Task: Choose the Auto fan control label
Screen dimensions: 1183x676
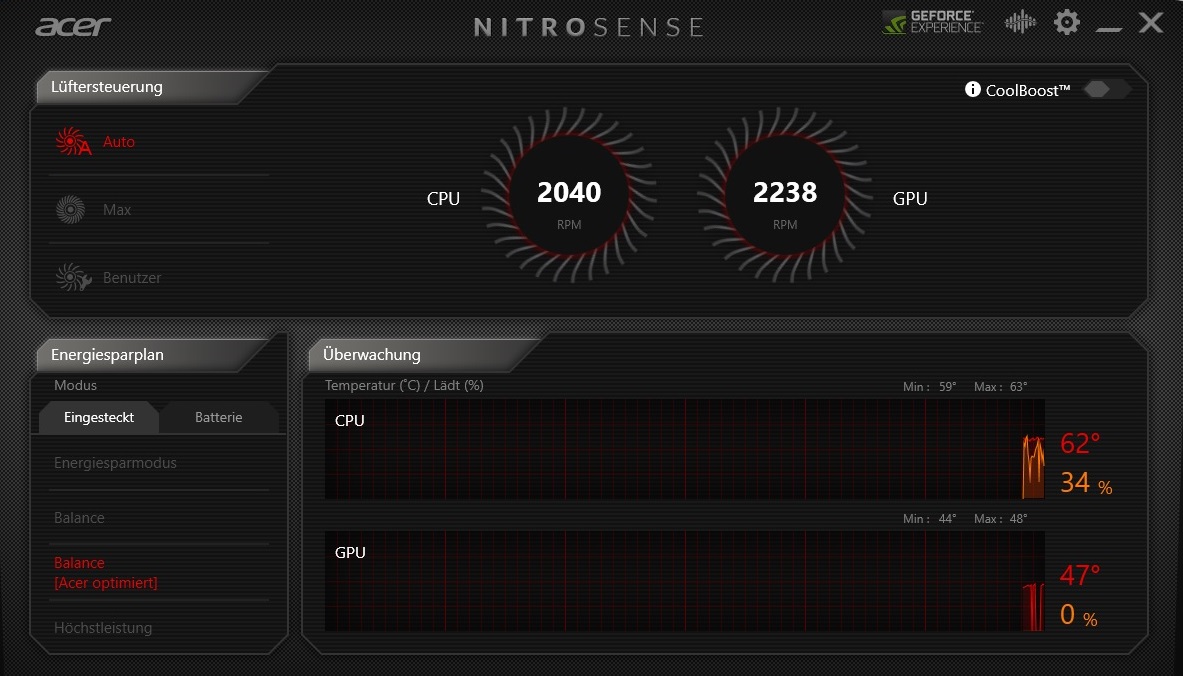Action: pyautogui.click(x=118, y=142)
